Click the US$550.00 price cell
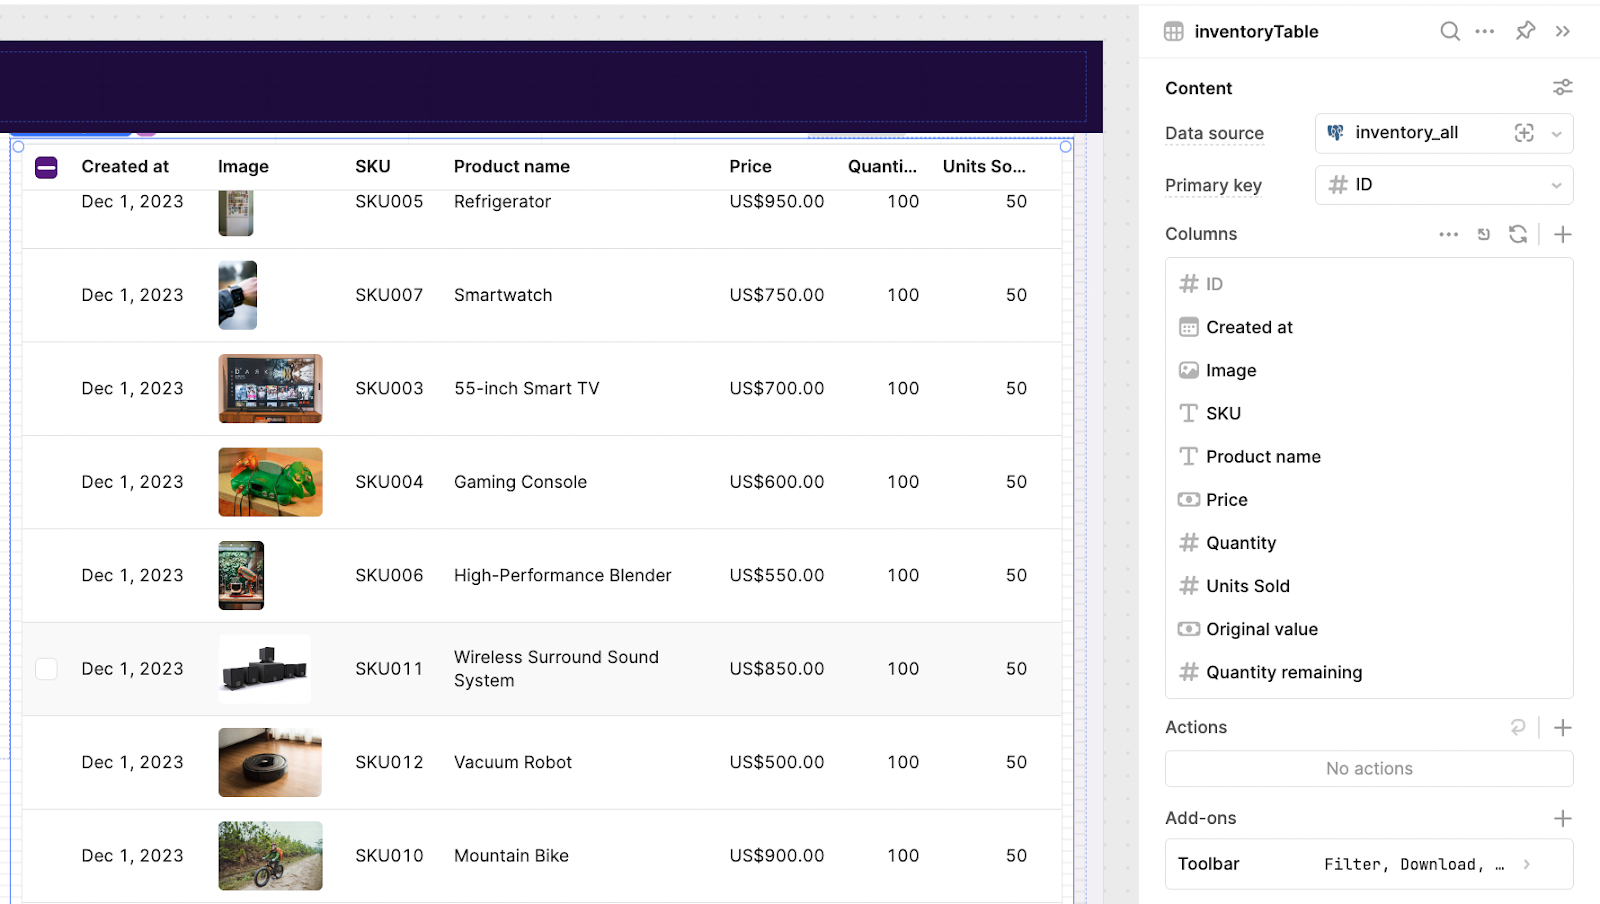The height and width of the screenshot is (904, 1600). click(777, 576)
